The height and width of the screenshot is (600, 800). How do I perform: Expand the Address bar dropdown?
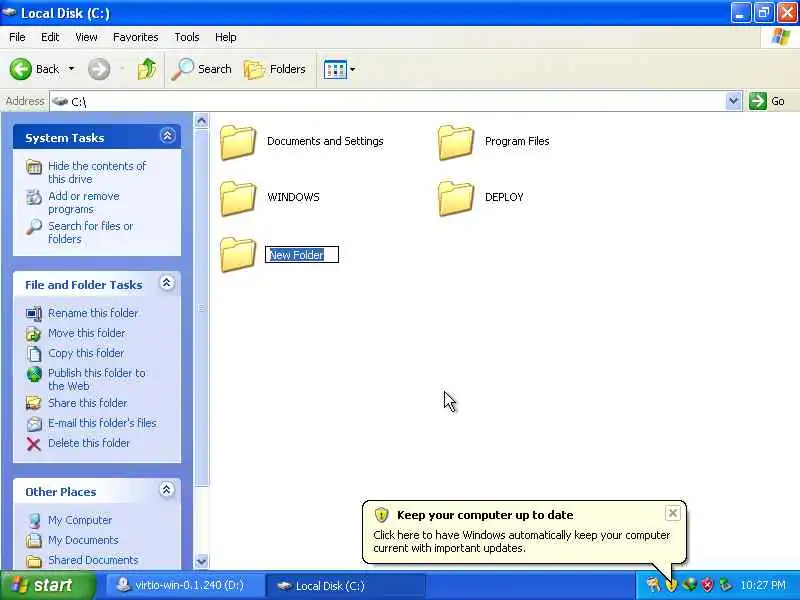[x=733, y=101]
